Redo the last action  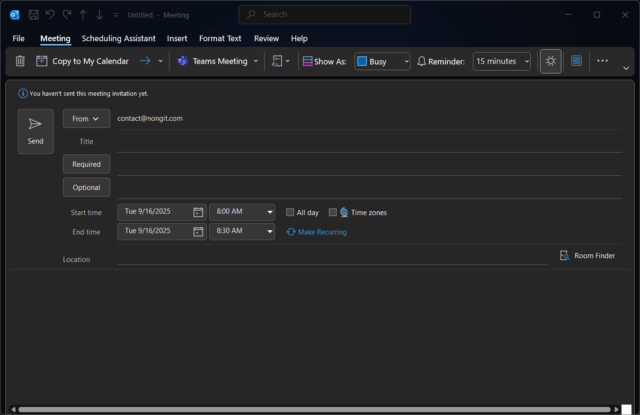point(67,15)
